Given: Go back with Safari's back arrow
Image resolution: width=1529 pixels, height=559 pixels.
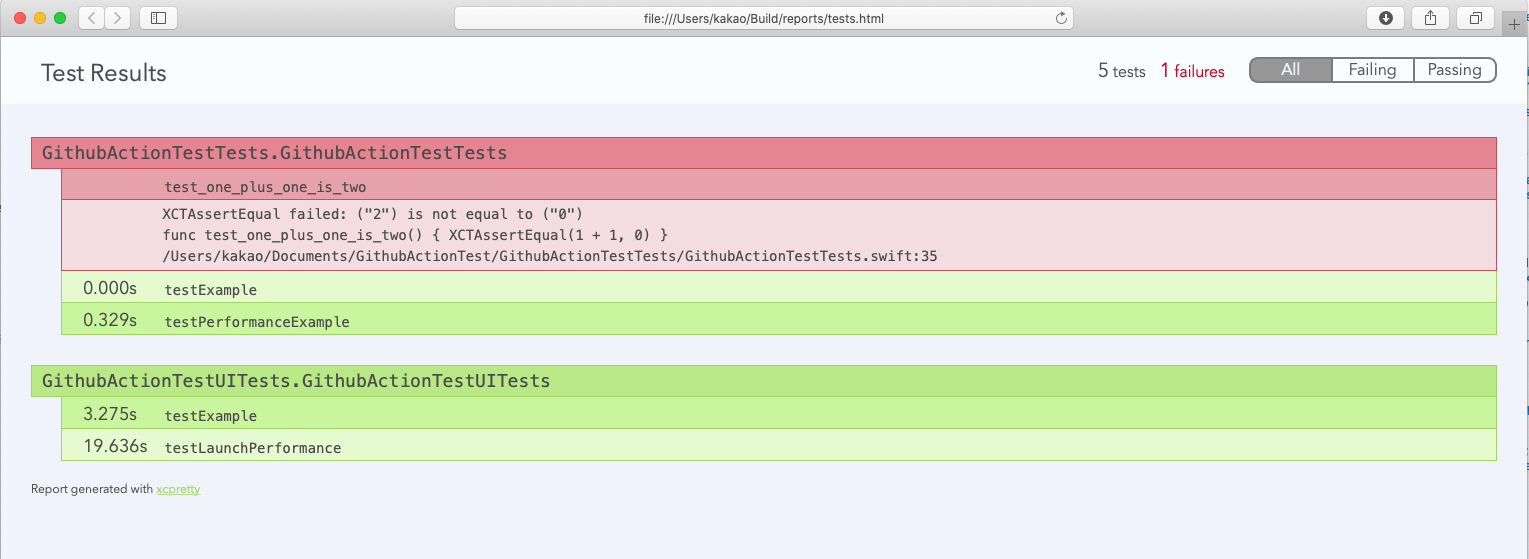Looking at the screenshot, I should tap(91, 18).
